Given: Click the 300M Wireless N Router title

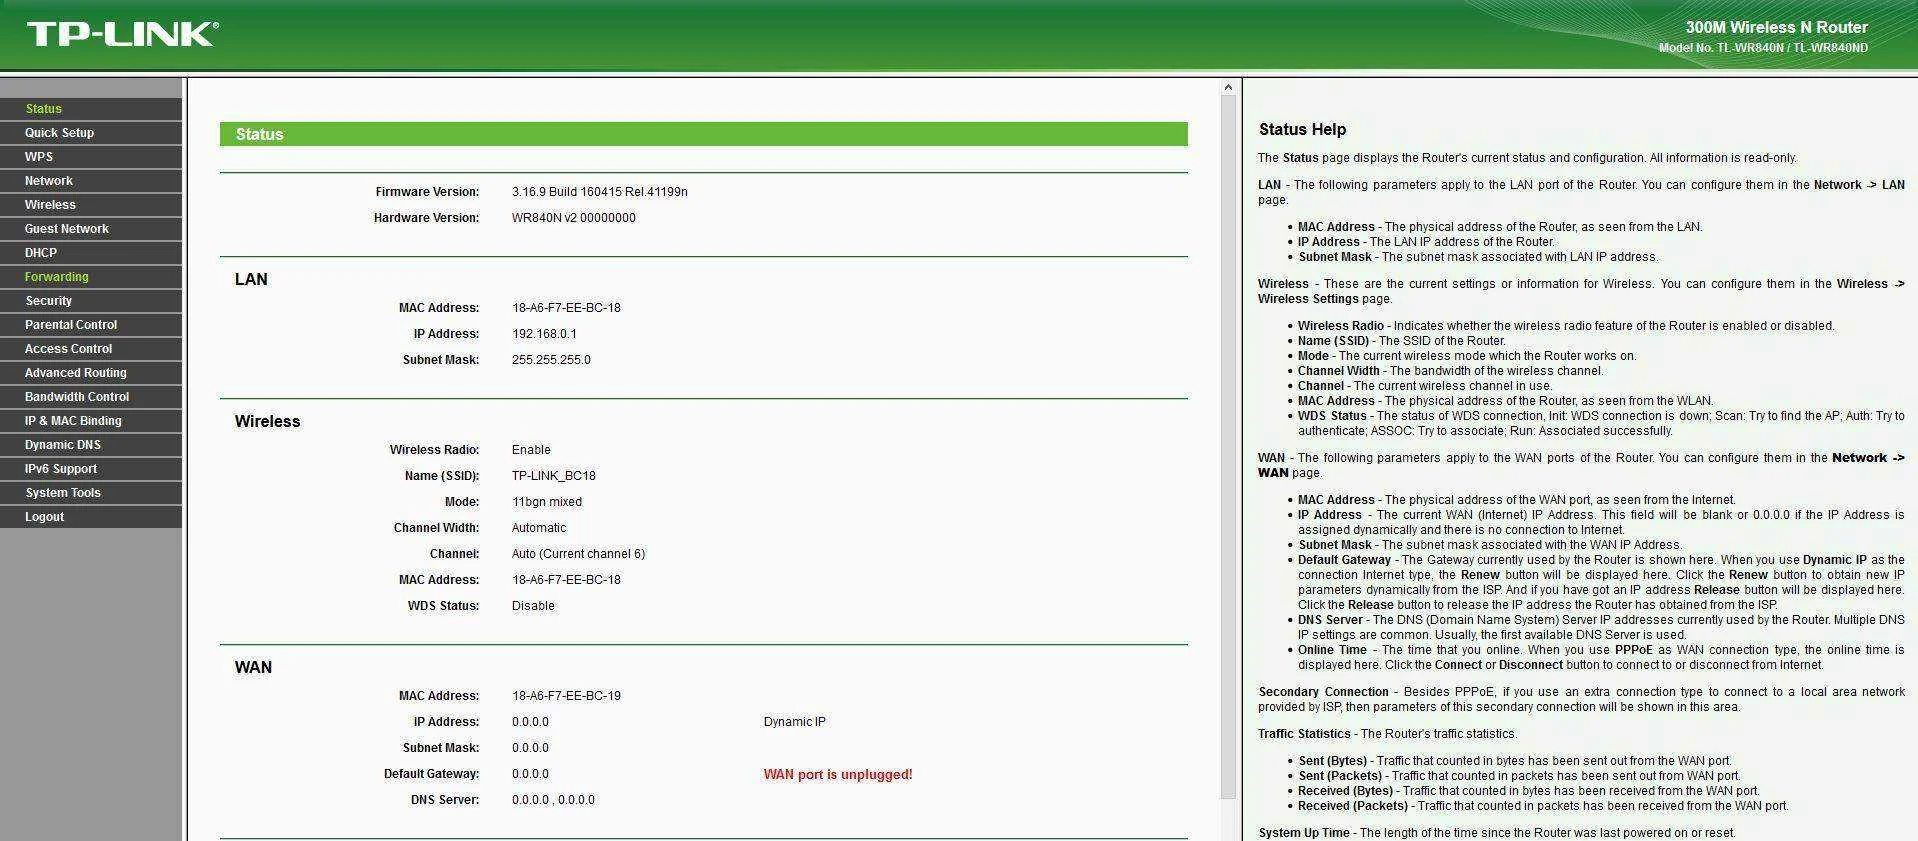Looking at the screenshot, I should coord(1777,27).
